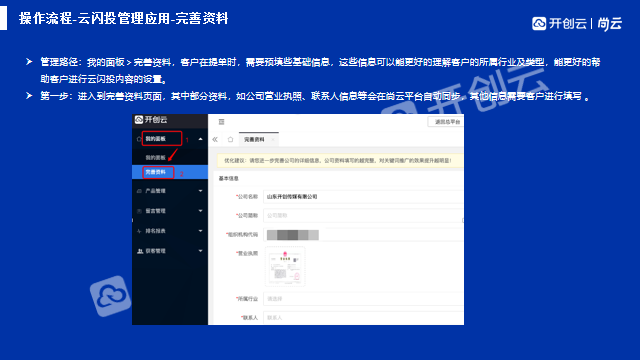Close the 完善资料 tab with its x
The width and height of the screenshot is (640, 360).
[x=273, y=140]
